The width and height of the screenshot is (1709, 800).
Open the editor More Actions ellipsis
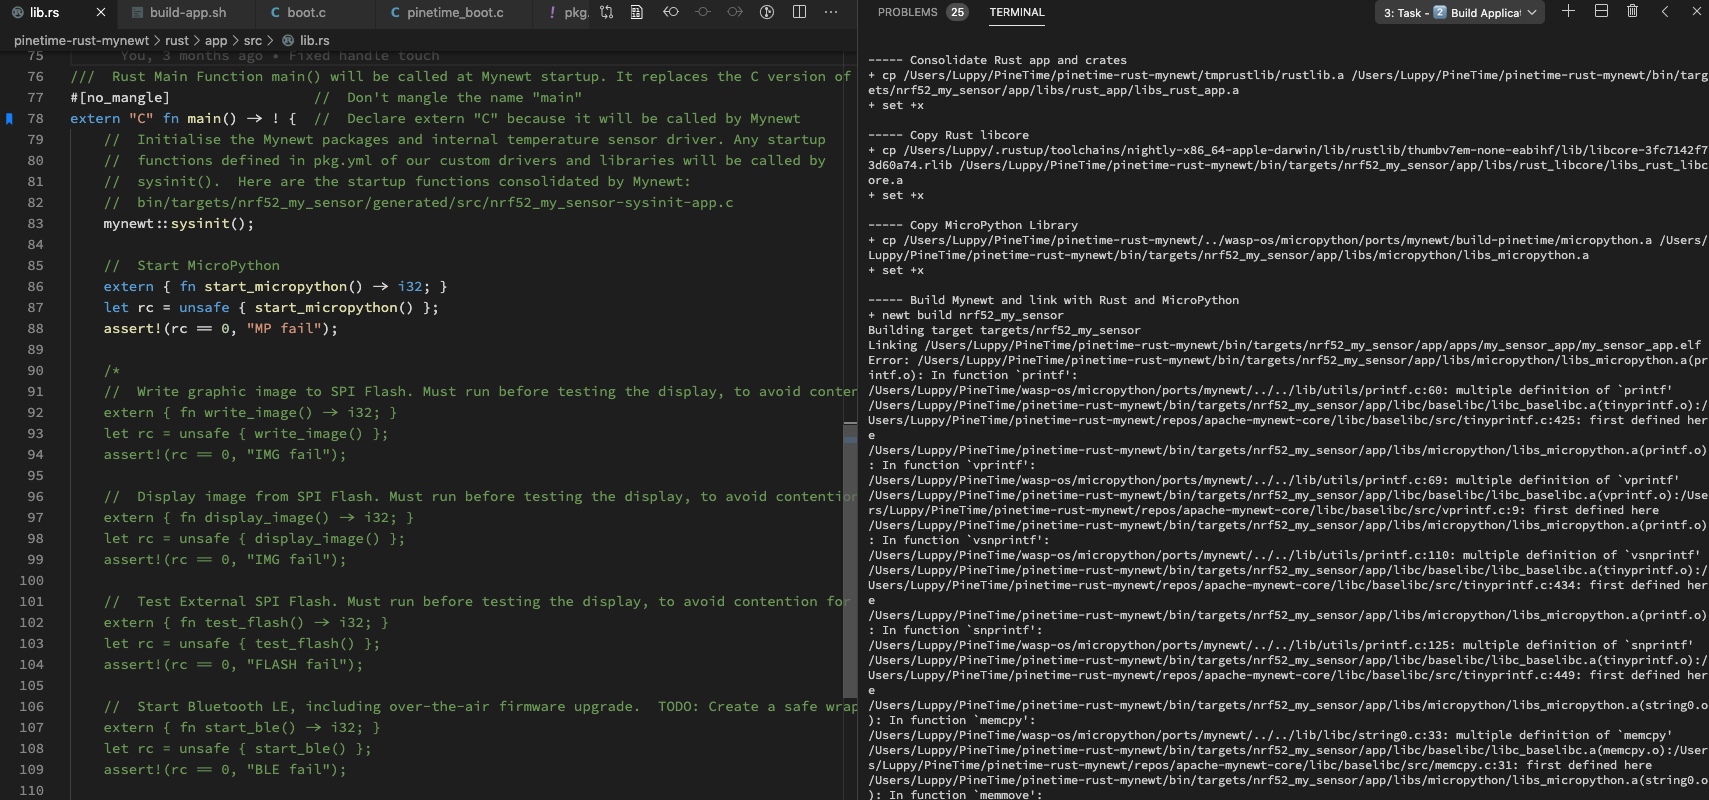[831, 12]
